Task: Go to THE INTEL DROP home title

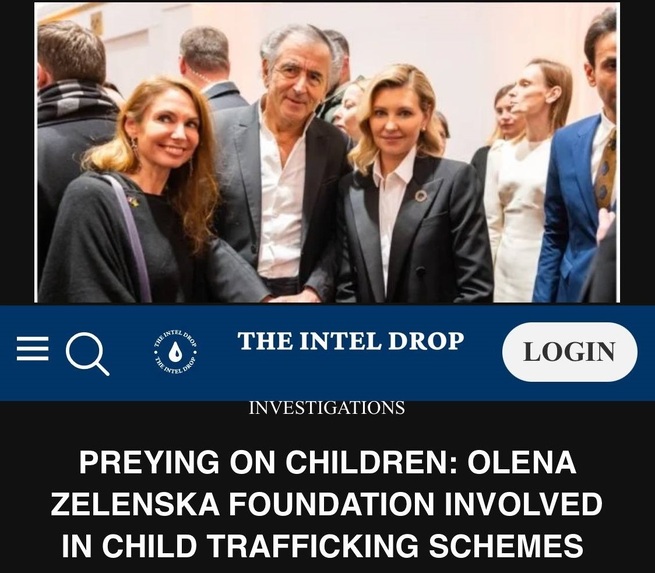Action: (351, 341)
